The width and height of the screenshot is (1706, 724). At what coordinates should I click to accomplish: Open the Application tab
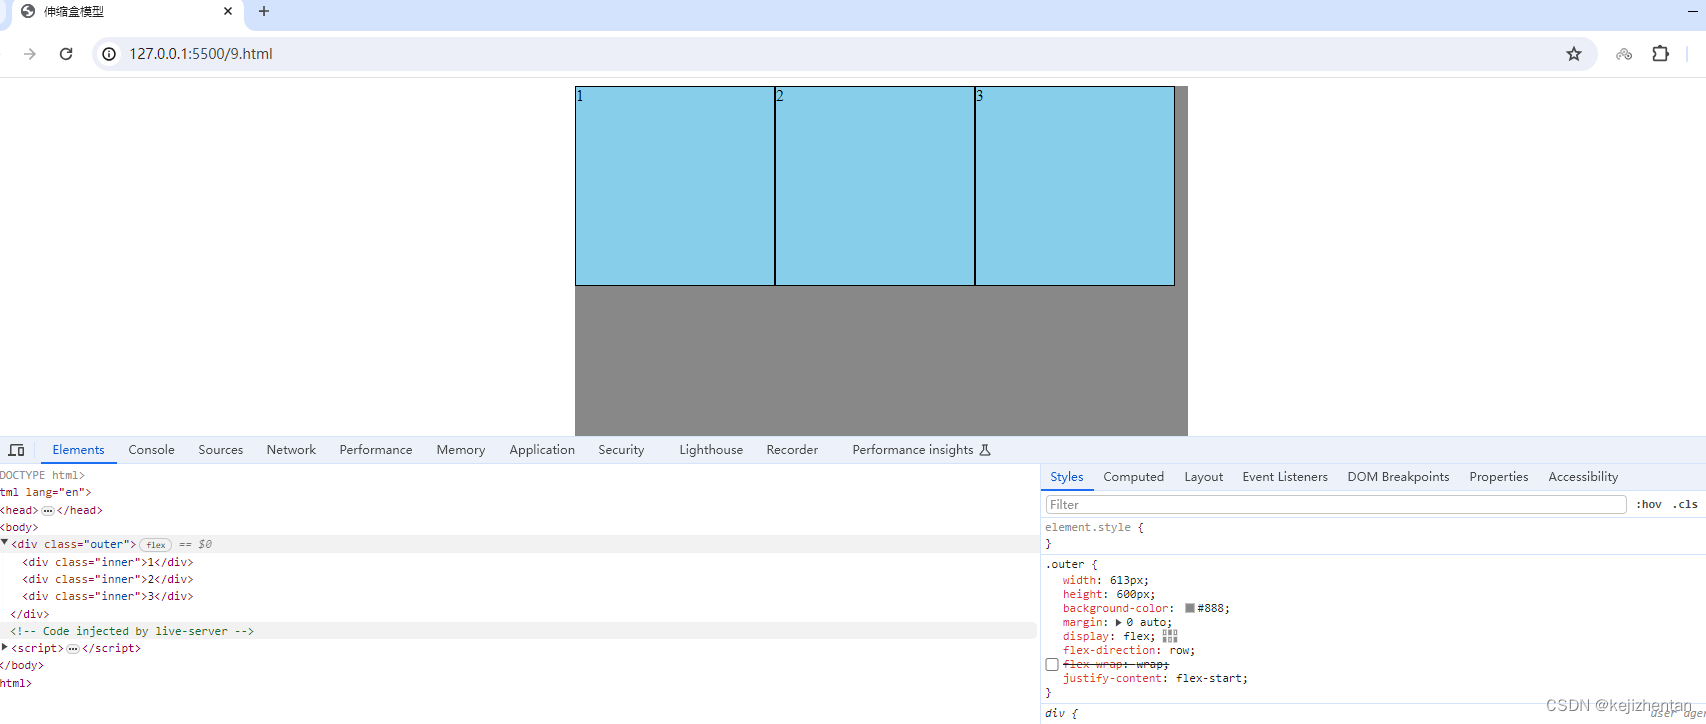(542, 450)
